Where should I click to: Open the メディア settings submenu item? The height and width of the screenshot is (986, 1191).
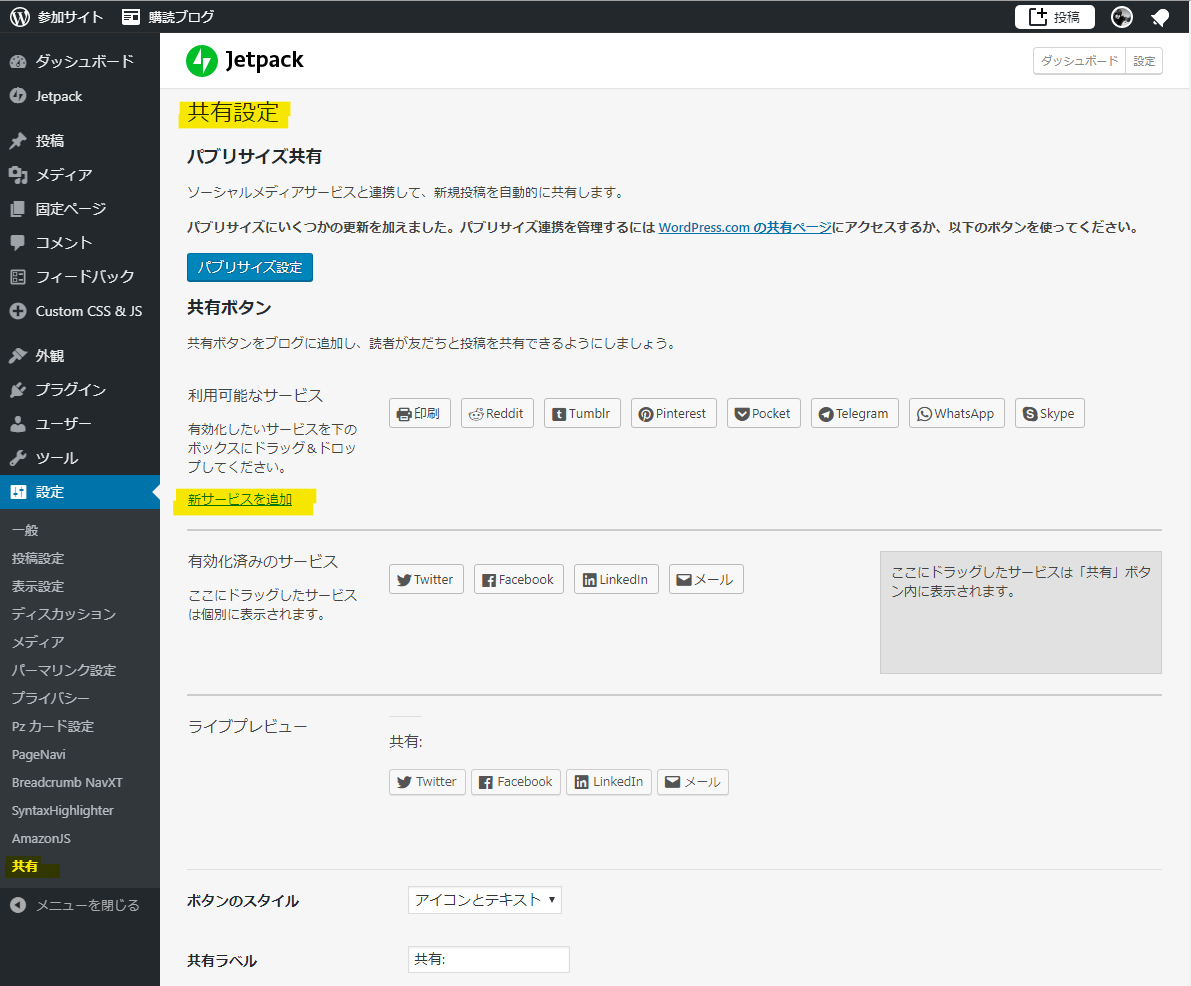pyautogui.click(x=38, y=642)
